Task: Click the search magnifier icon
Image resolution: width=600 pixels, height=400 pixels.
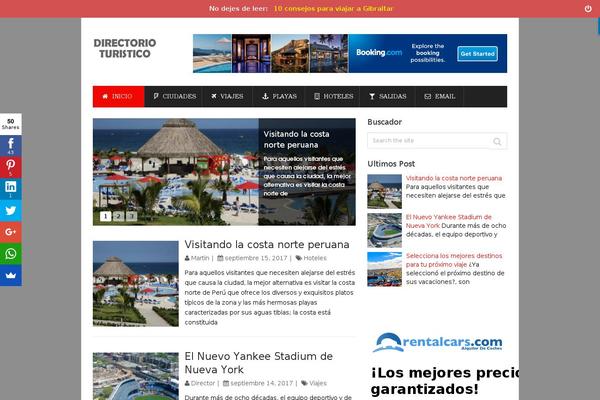Action: coord(497,141)
